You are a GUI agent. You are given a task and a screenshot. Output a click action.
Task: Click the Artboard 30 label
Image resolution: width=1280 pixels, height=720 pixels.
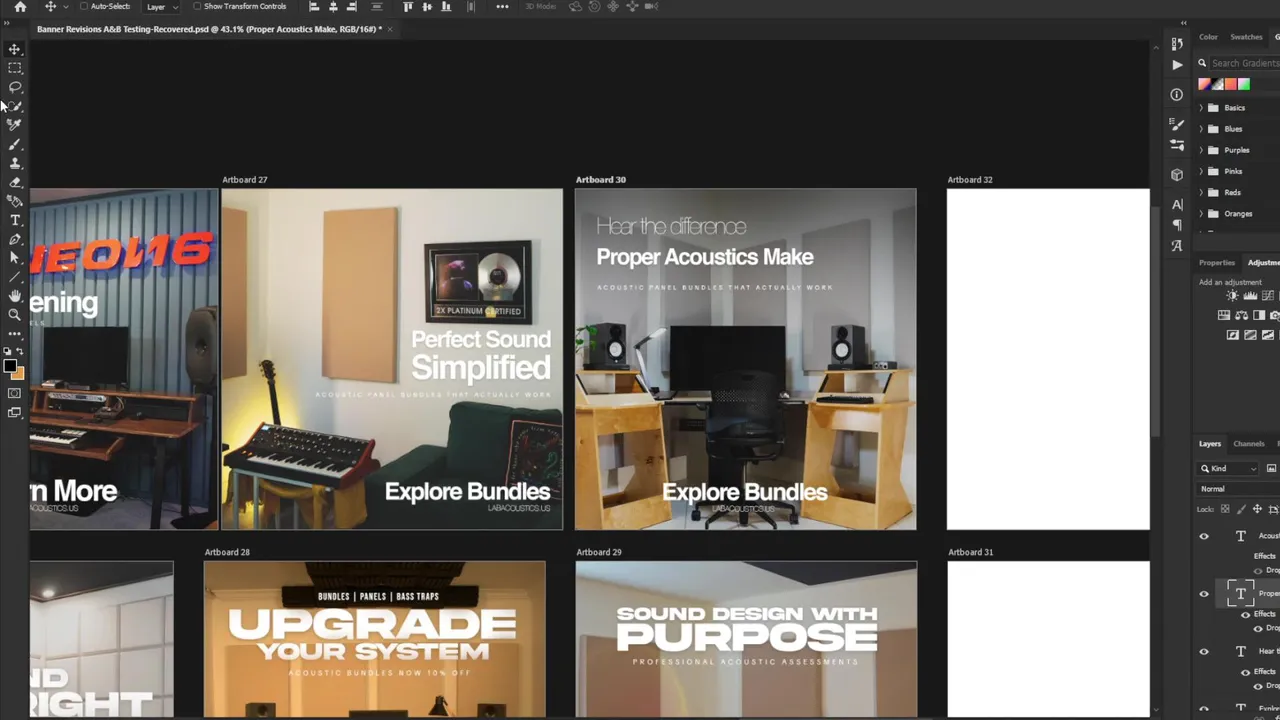[x=600, y=180]
